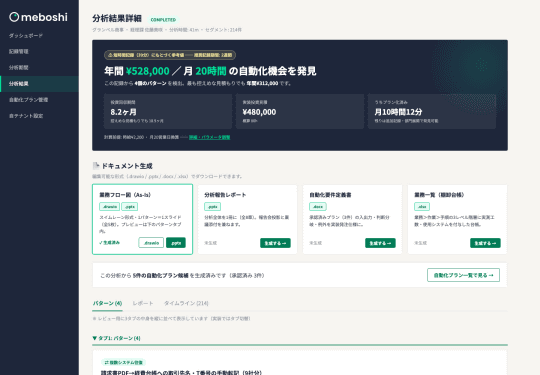
Task: Collapse the ▼ タブ1: パターン(4) section
Action: tap(116, 338)
